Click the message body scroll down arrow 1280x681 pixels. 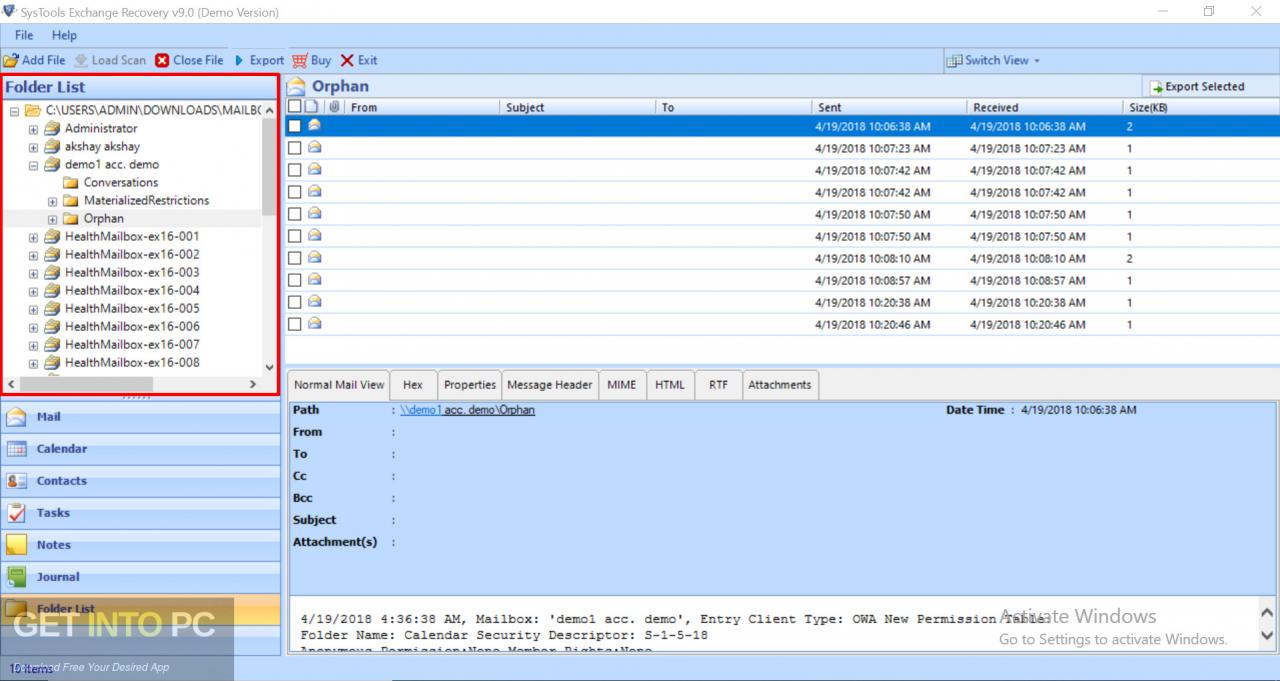pyautogui.click(x=1268, y=635)
